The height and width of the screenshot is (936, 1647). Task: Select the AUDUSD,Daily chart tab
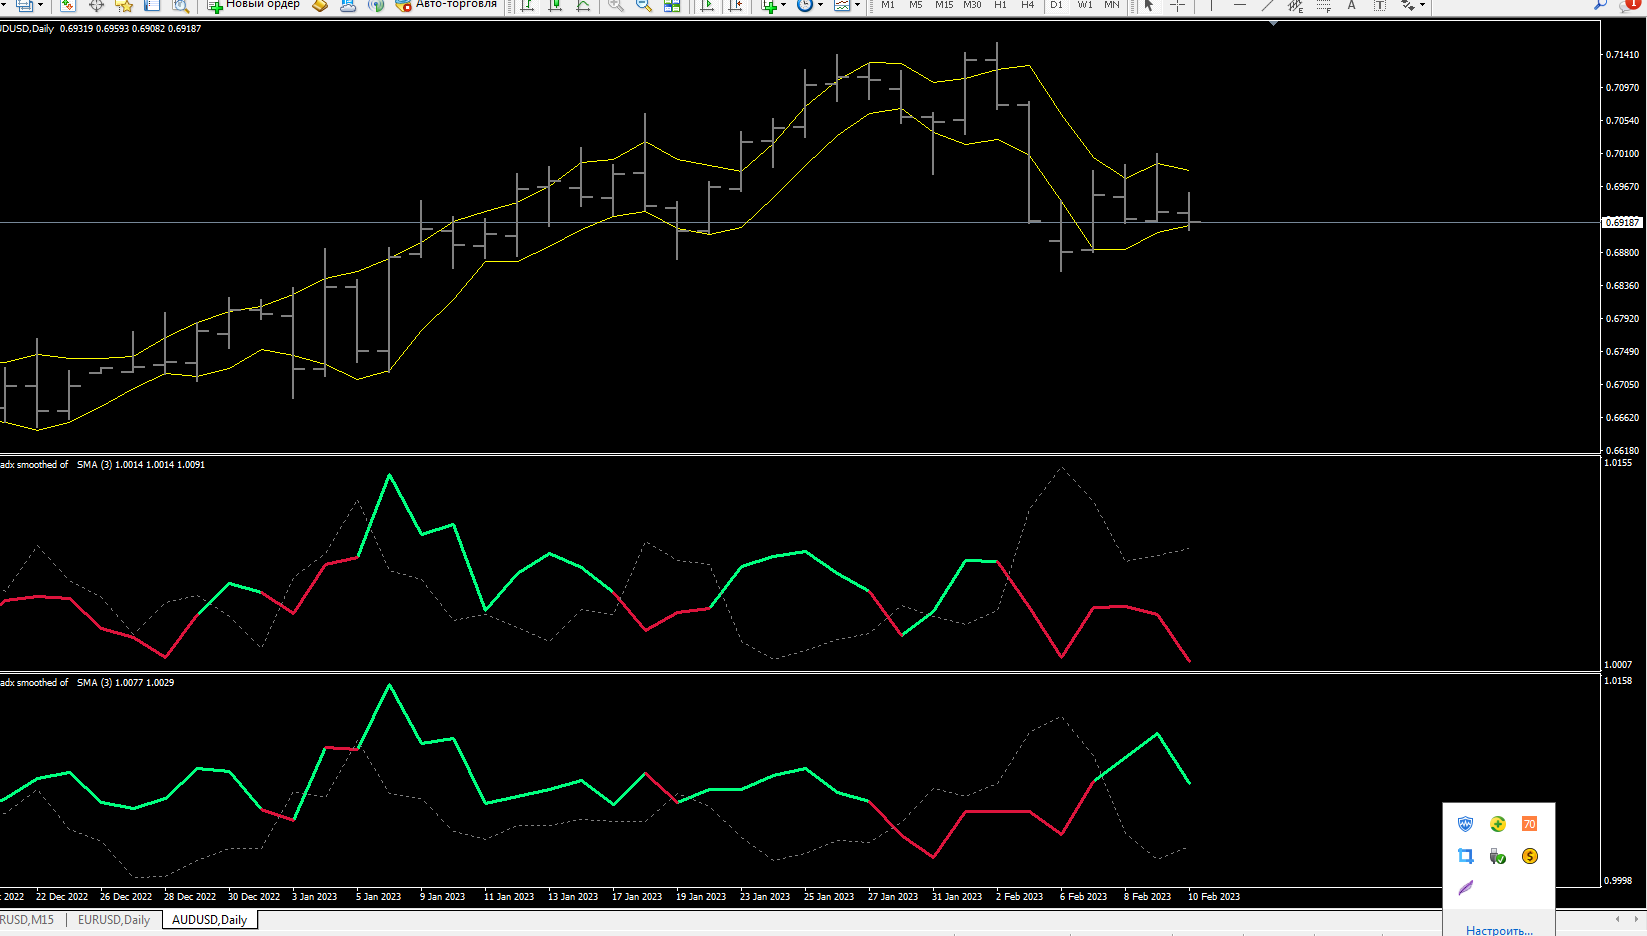point(209,920)
